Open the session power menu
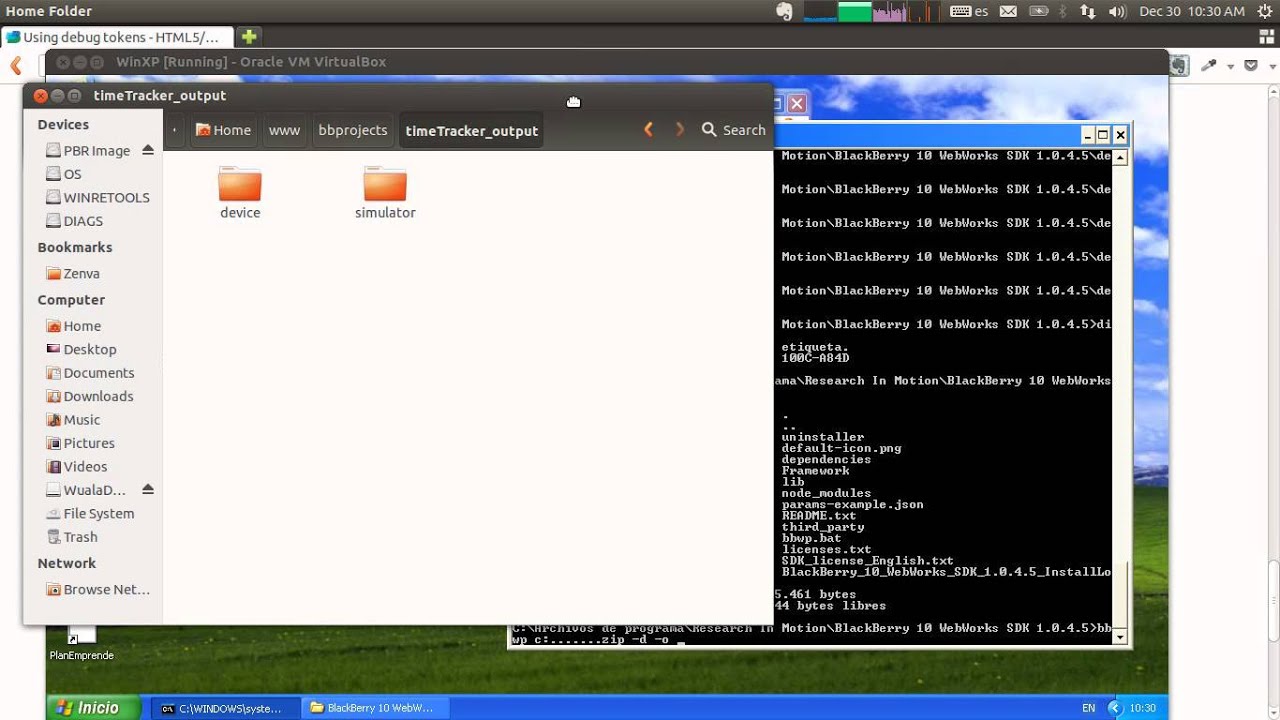The height and width of the screenshot is (720, 1280). [x=1264, y=11]
